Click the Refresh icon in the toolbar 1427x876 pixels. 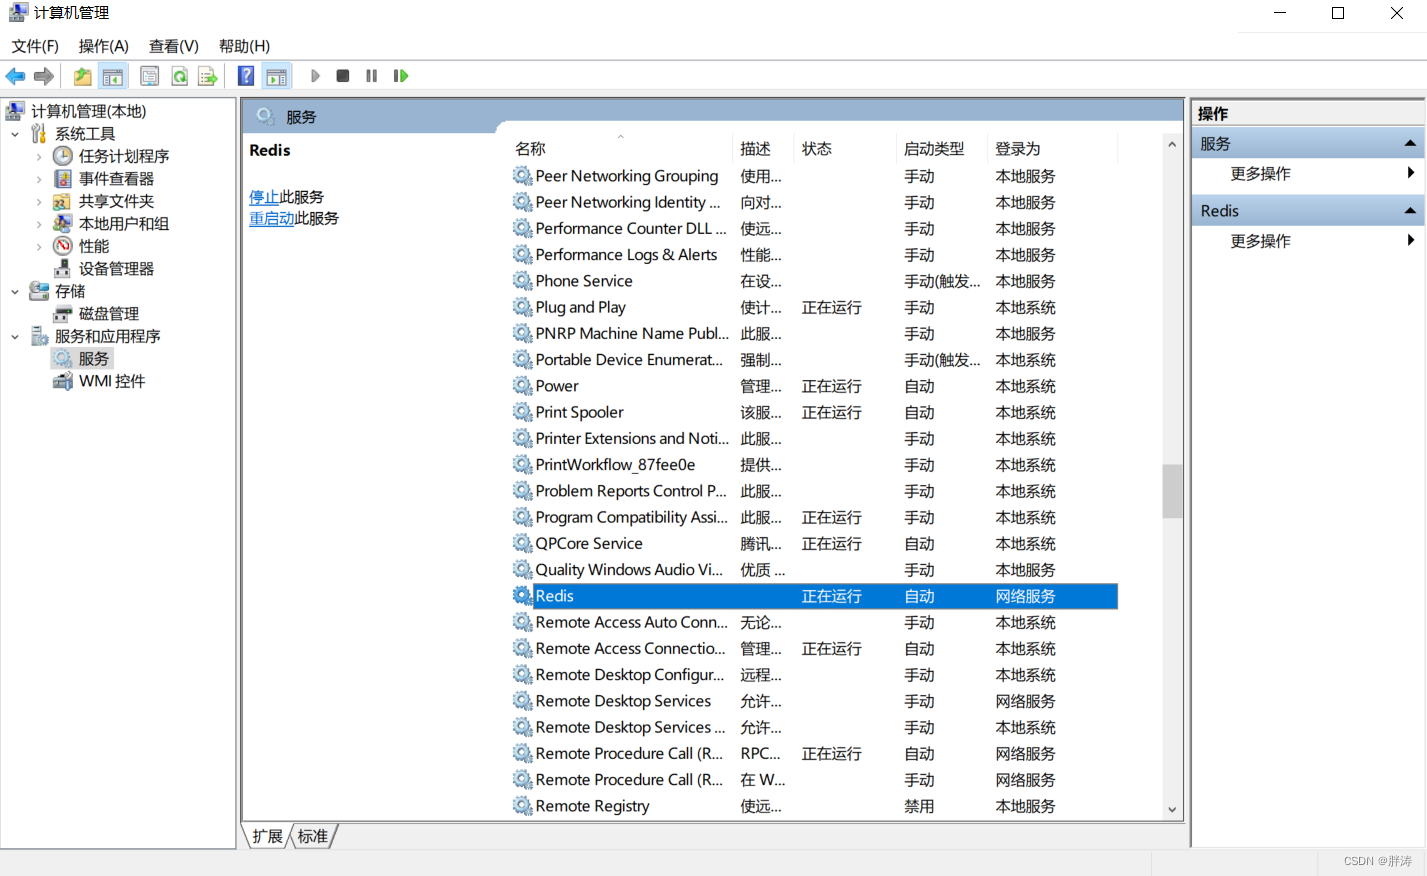coord(179,76)
